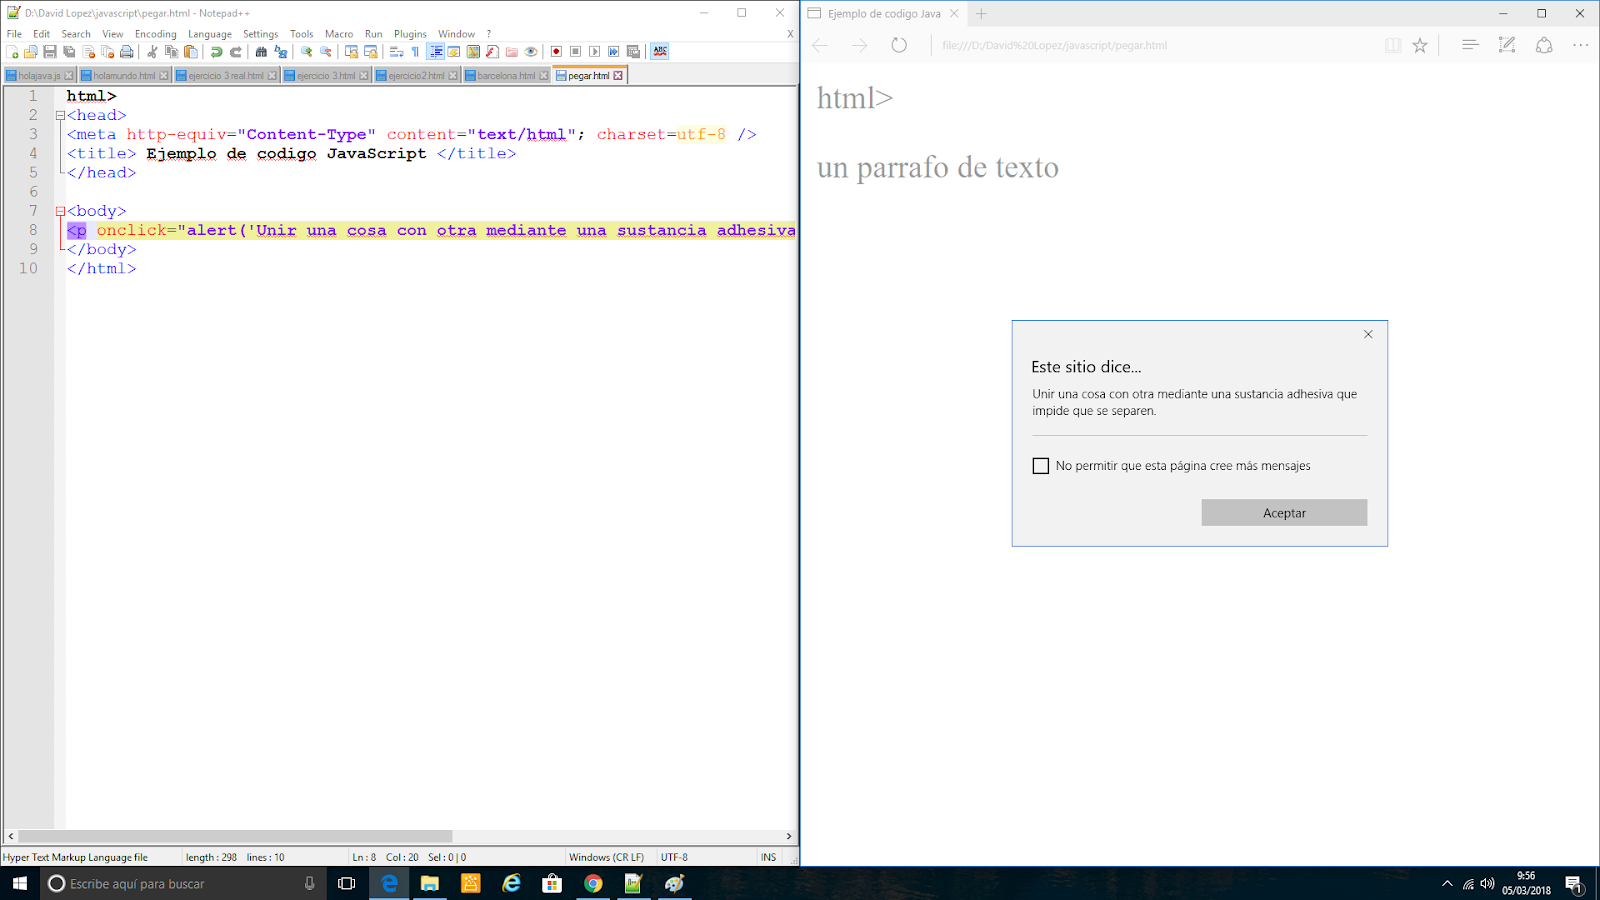The height and width of the screenshot is (900, 1600).
Task: Add the current page to Edge favorites
Action: click(1419, 45)
